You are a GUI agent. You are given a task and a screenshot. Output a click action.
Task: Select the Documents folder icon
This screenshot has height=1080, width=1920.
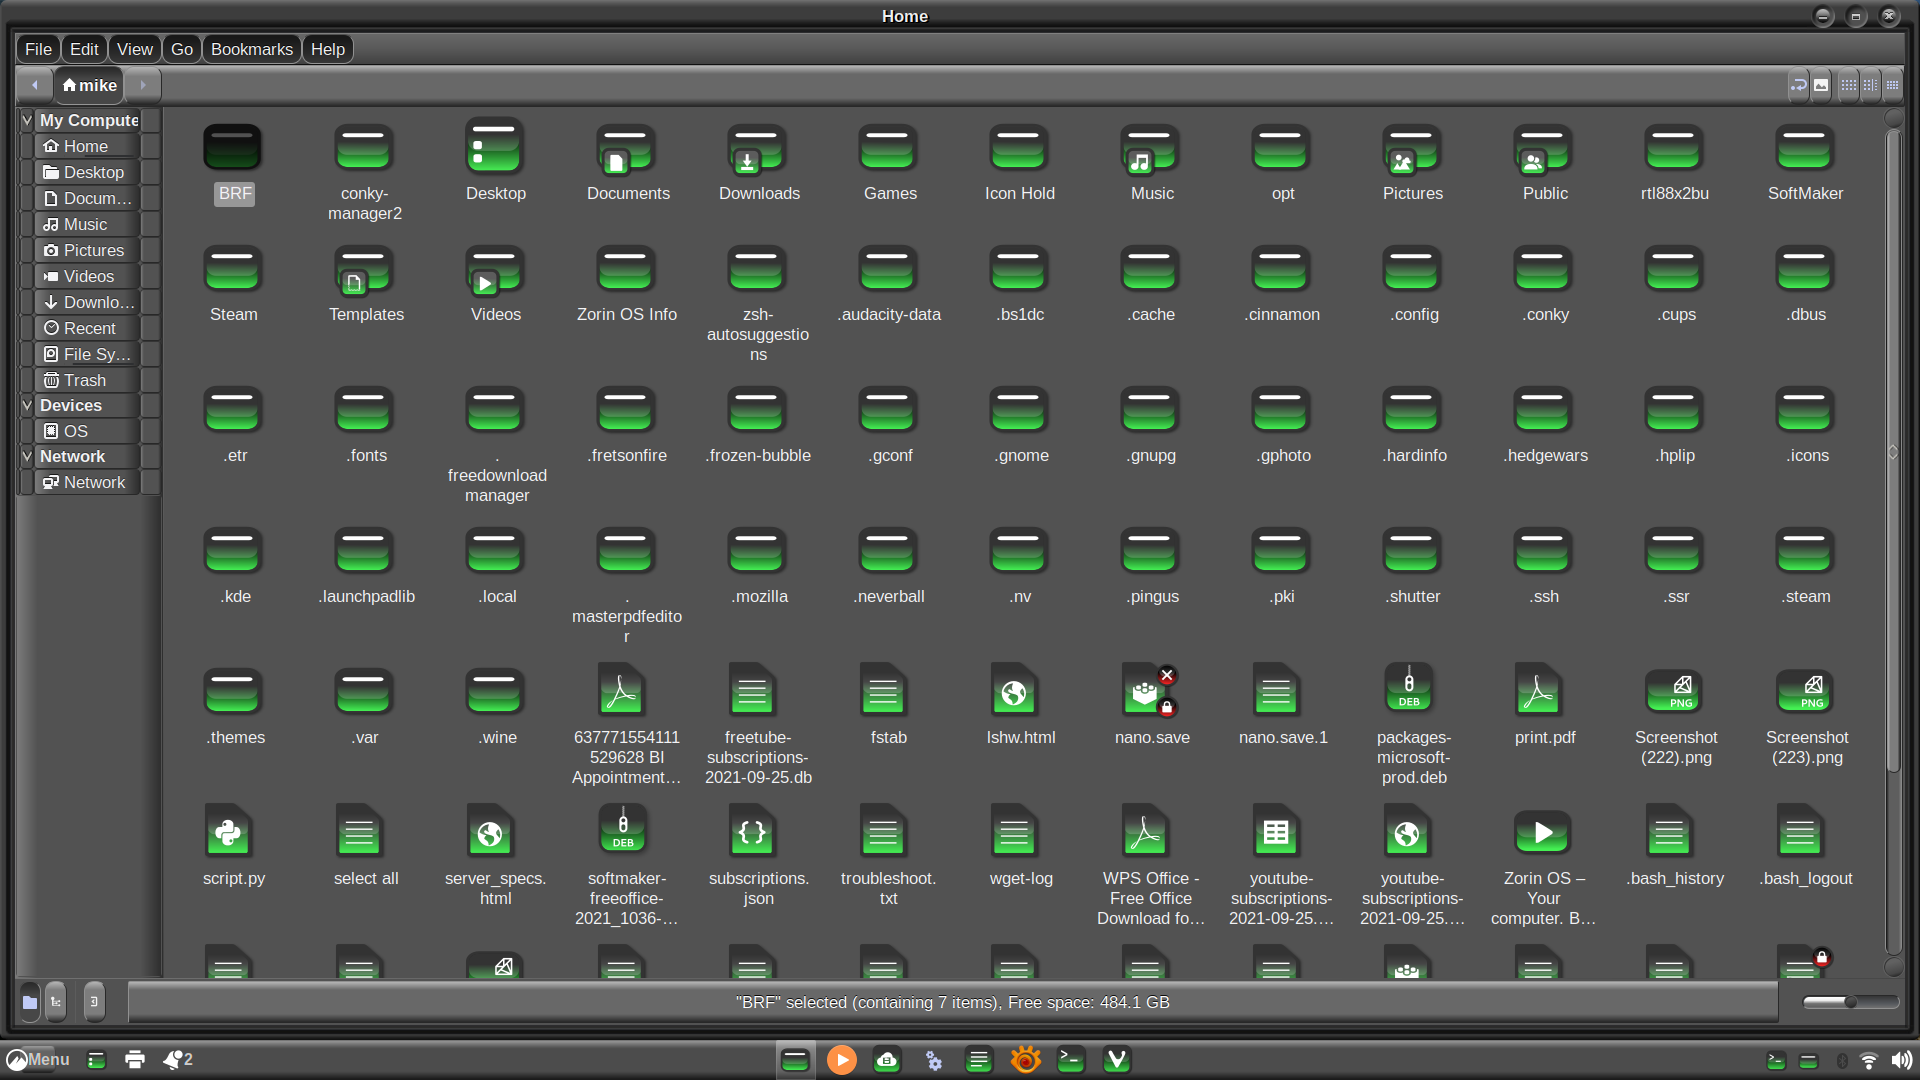(x=626, y=148)
